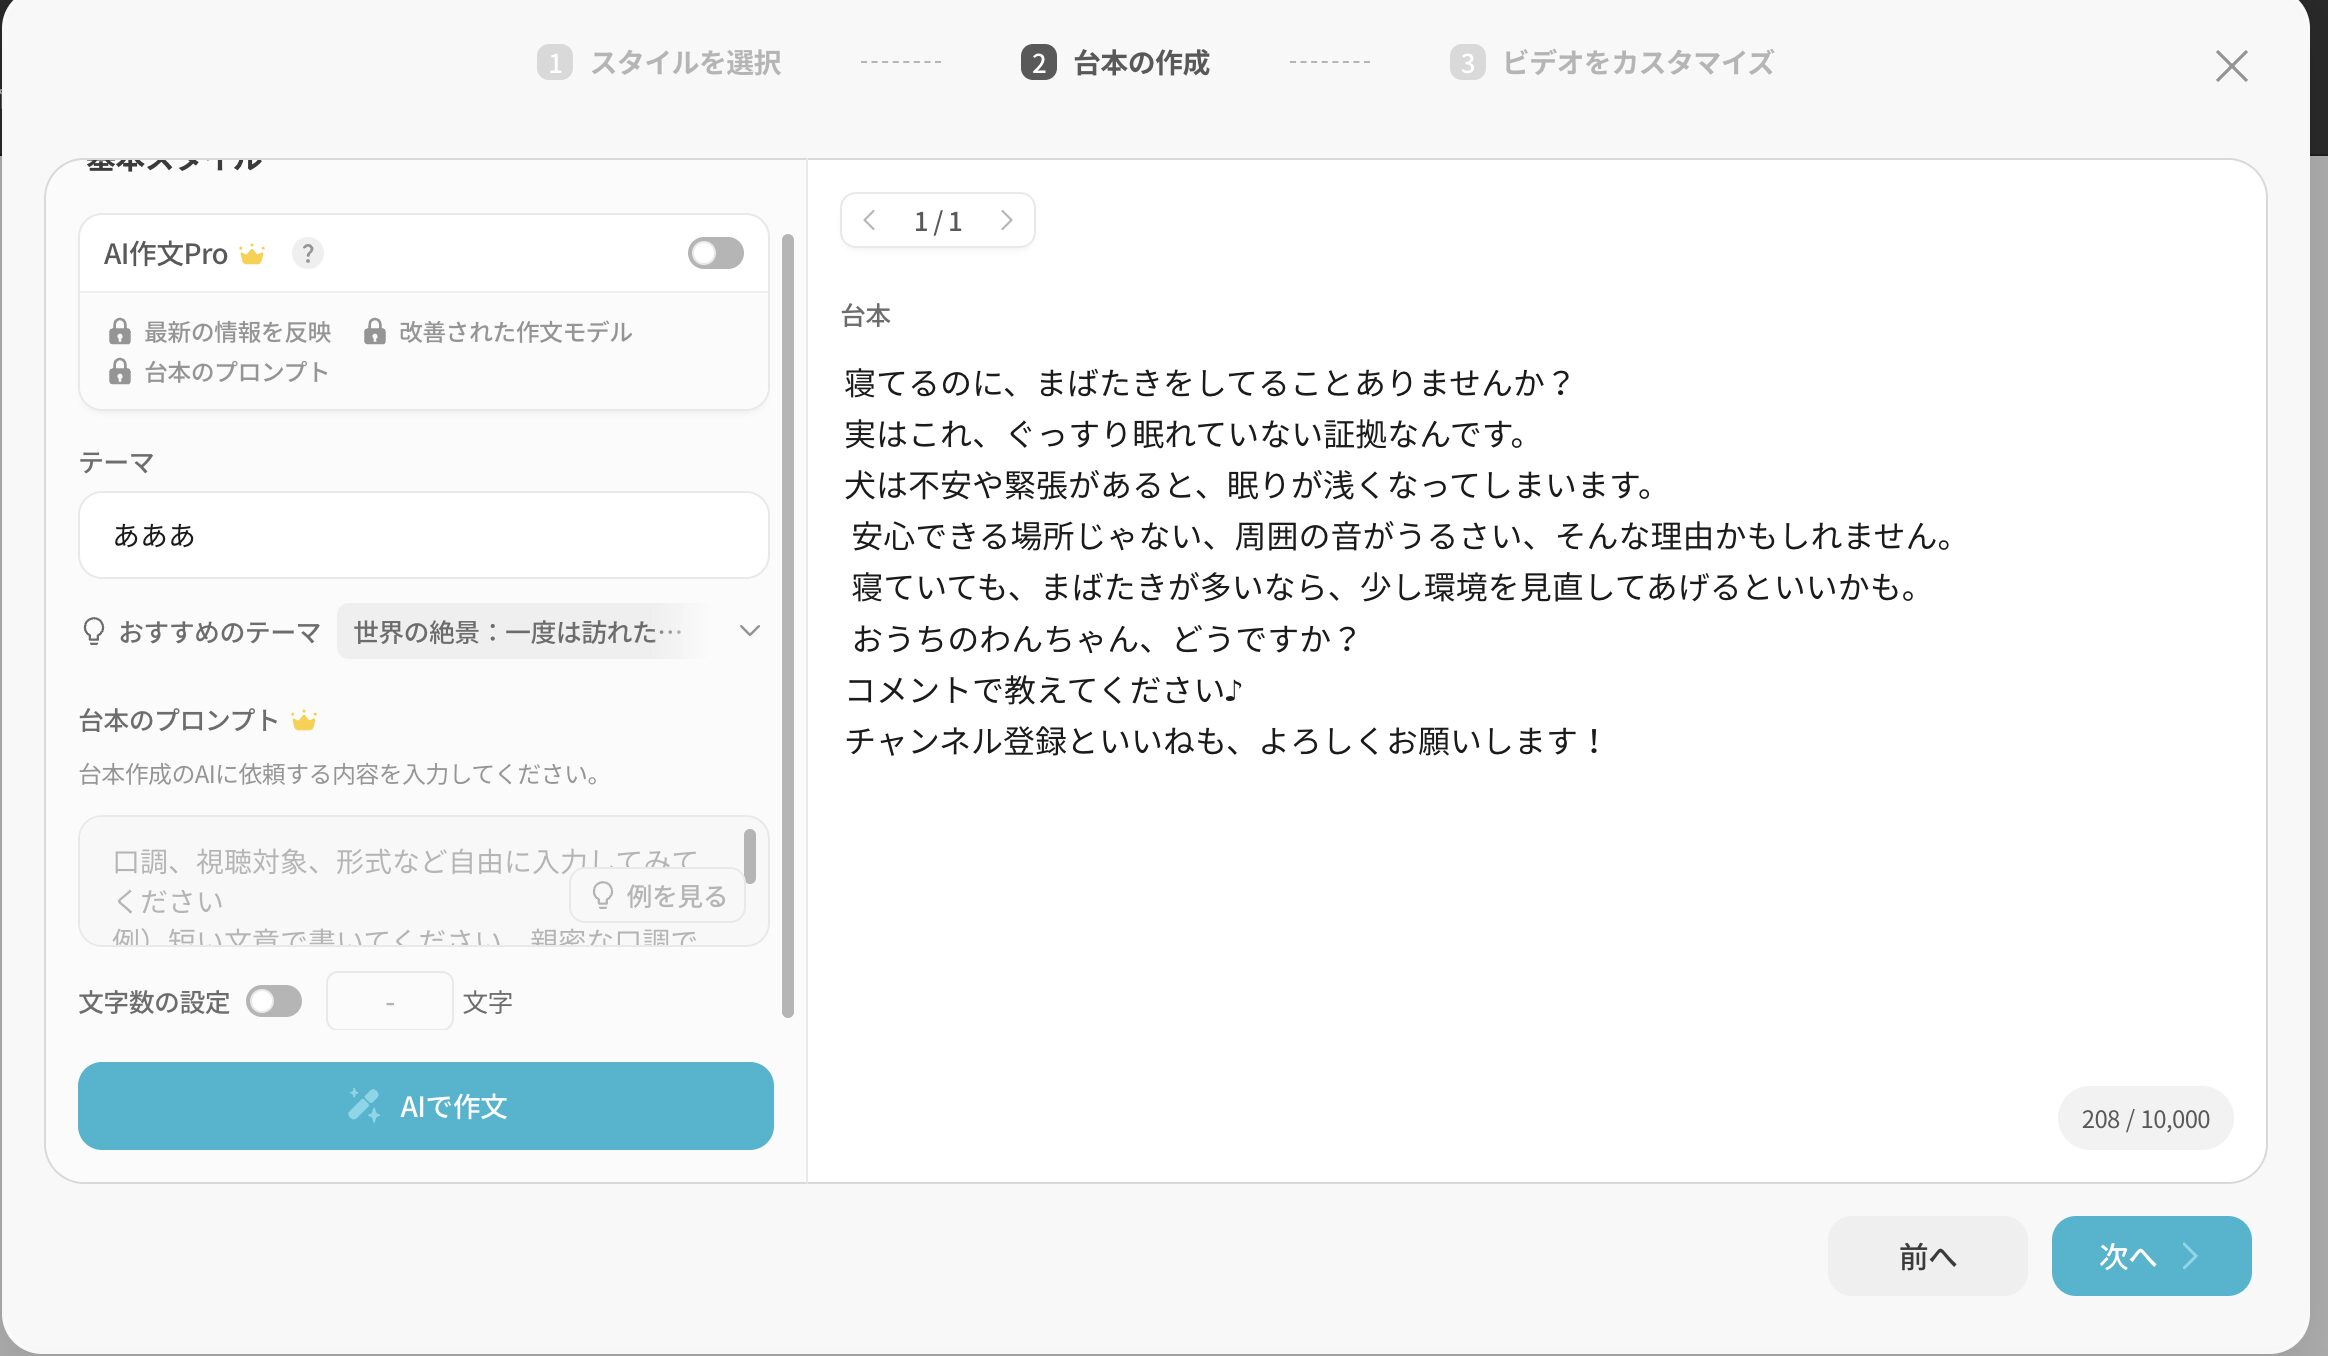Click the 最新の情報を反映 feature text
Image resolution: width=2328 pixels, height=1356 pixels.
[x=238, y=332]
